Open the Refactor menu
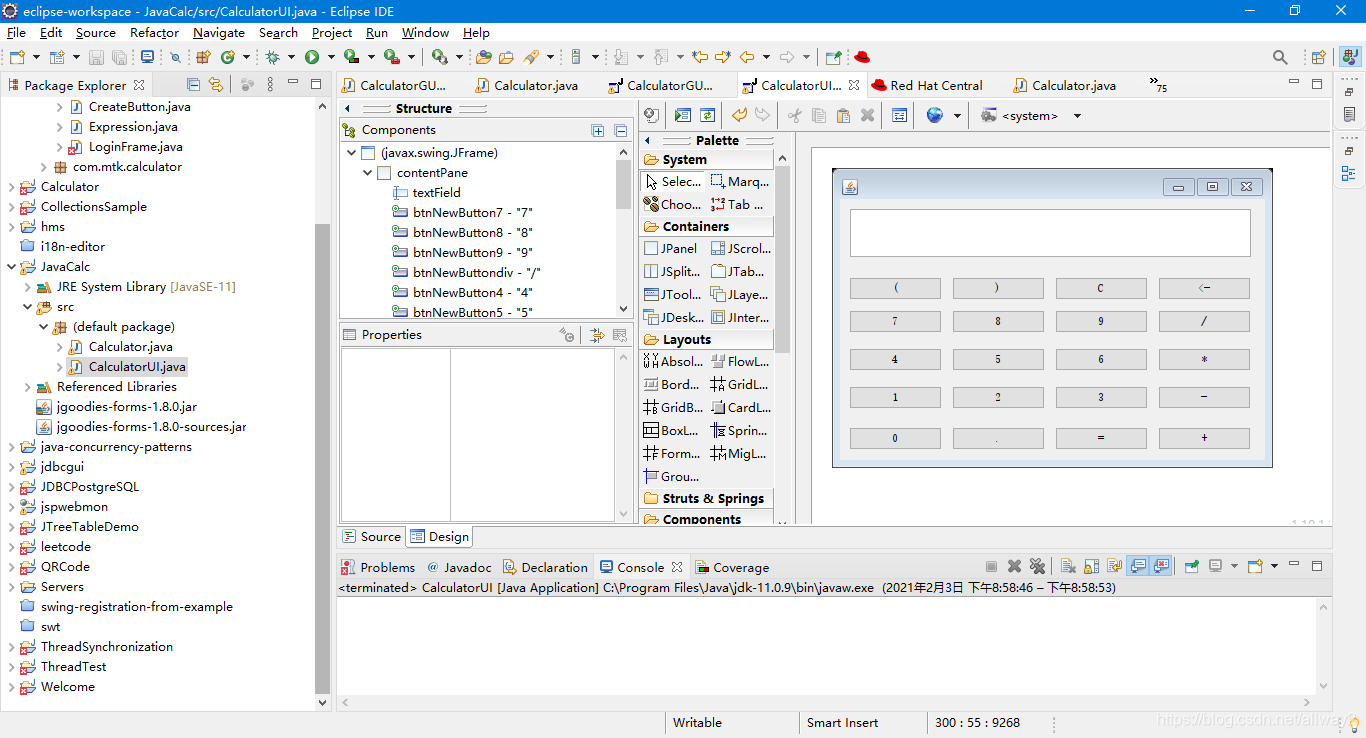The height and width of the screenshot is (738, 1366). 154,32
